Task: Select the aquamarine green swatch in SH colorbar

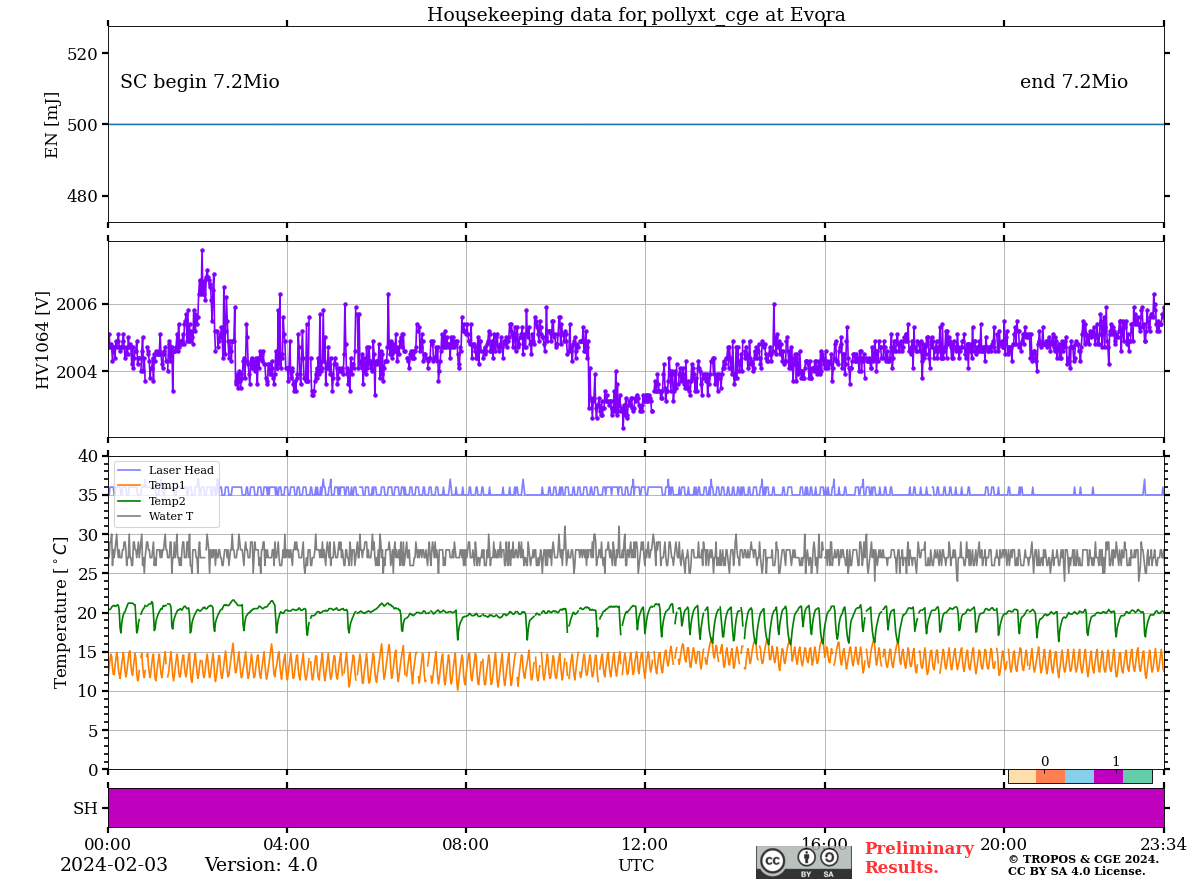Action: (1138, 776)
